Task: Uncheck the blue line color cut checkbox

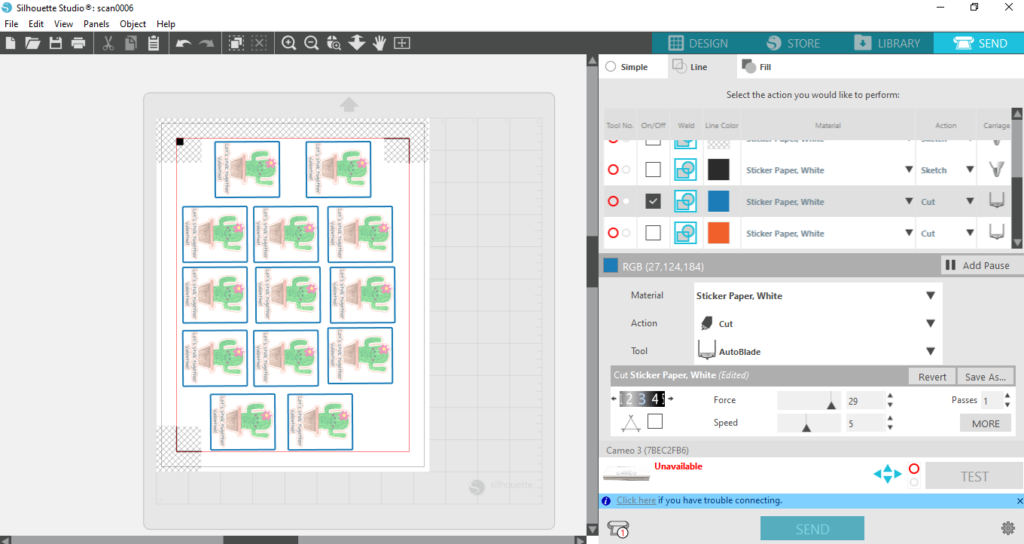Action: [x=653, y=201]
